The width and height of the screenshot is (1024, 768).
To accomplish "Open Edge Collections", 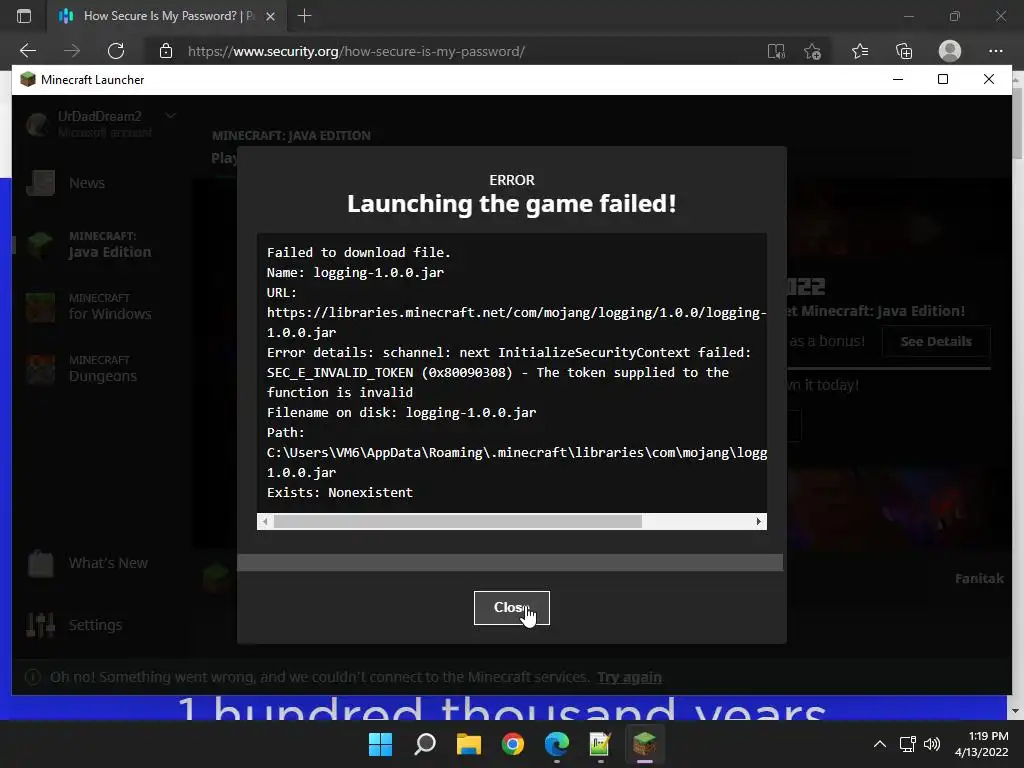I will click(x=904, y=51).
